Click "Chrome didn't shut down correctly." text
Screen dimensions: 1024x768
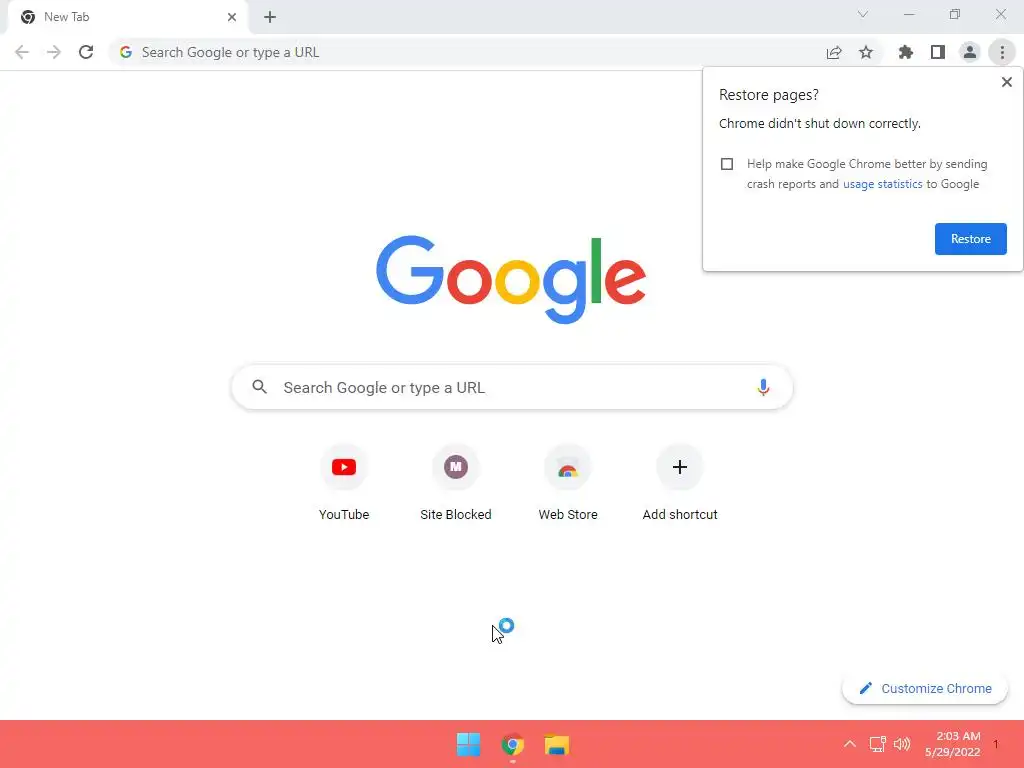tap(820, 123)
